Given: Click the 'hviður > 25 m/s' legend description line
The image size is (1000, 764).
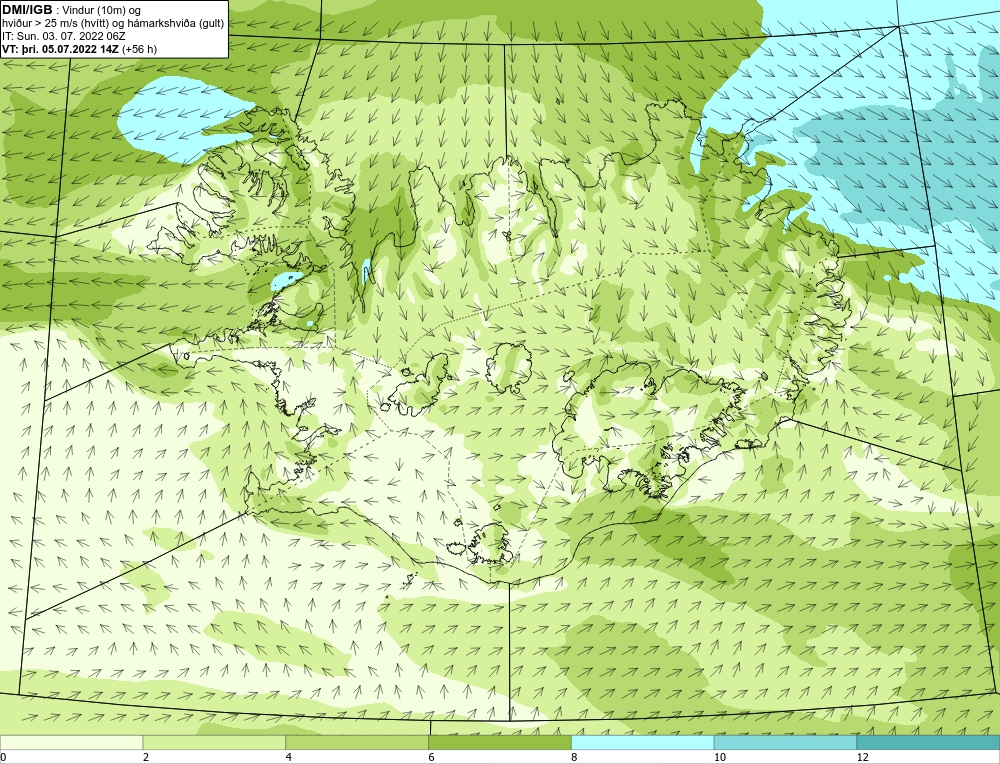Looking at the screenshot, I should [113, 23].
